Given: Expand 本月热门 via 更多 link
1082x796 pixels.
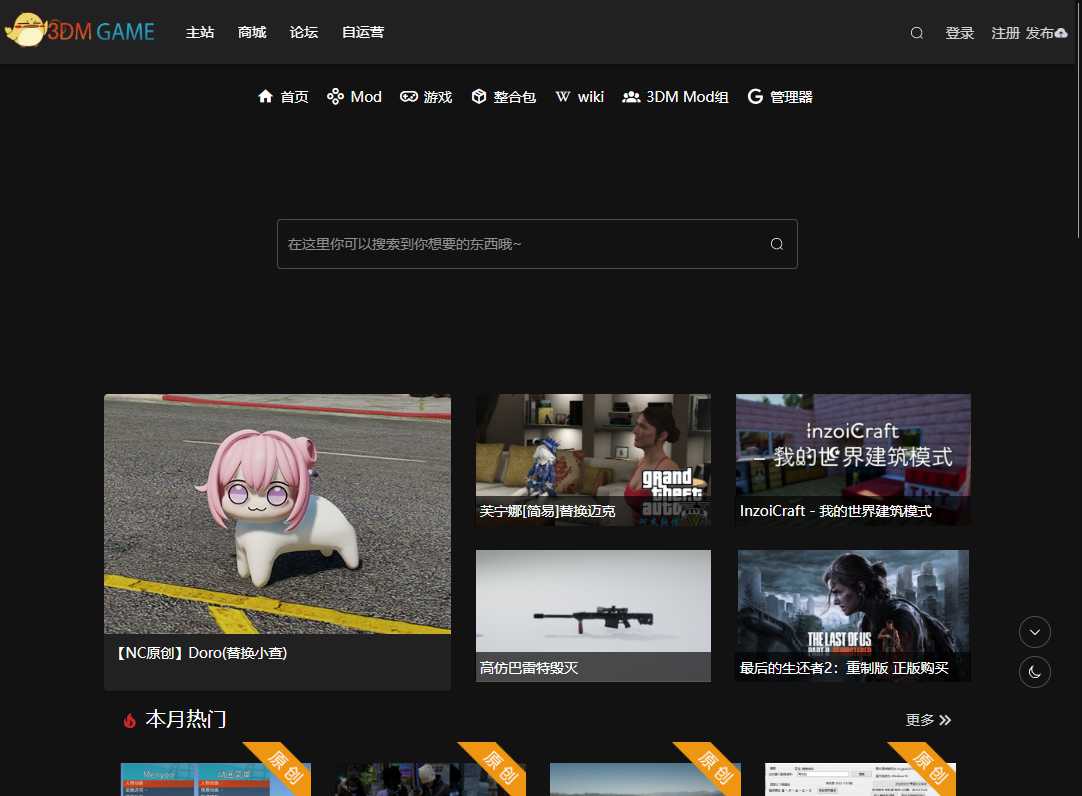Looking at the screenshot, I should pyautogui.click(x=928, y=720).
